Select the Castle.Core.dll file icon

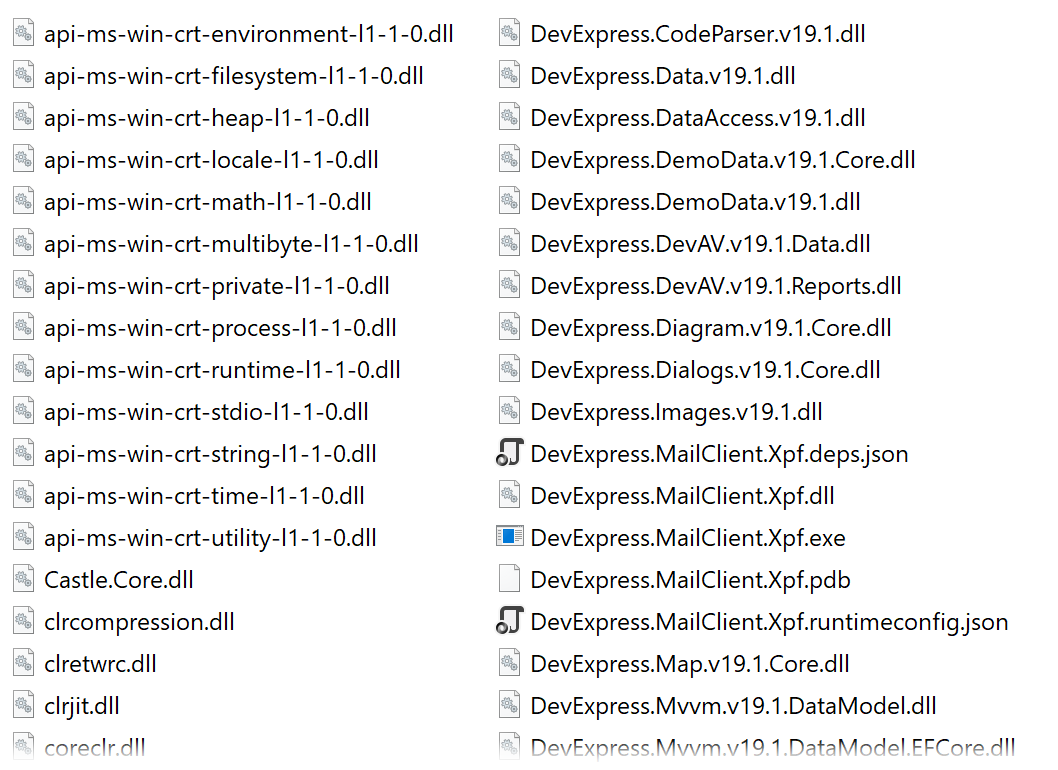tap(24, 579)
